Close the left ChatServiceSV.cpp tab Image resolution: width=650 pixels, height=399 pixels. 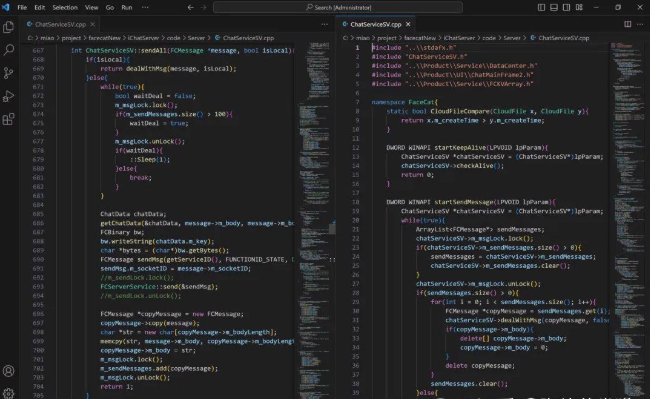coord(92,24)
